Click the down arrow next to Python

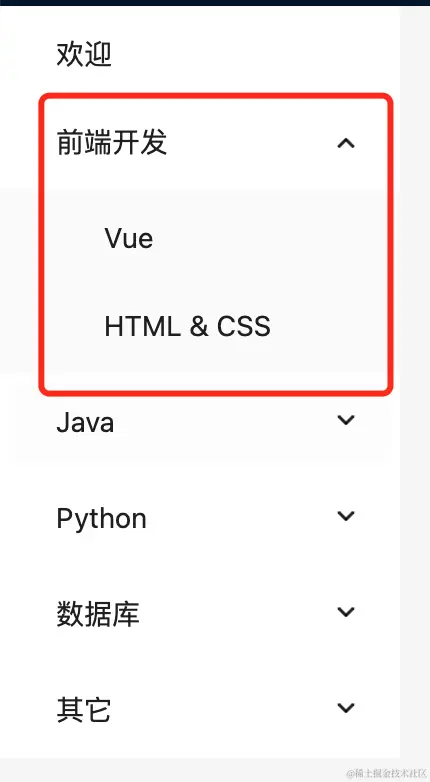346,516
